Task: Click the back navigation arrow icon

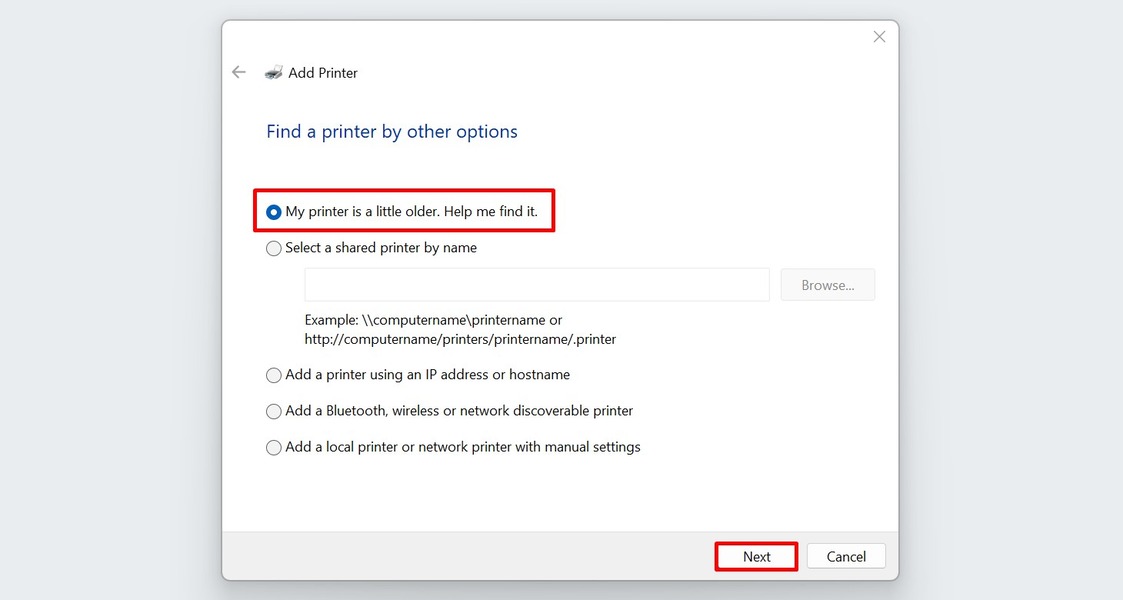Action: pos(239,71)
